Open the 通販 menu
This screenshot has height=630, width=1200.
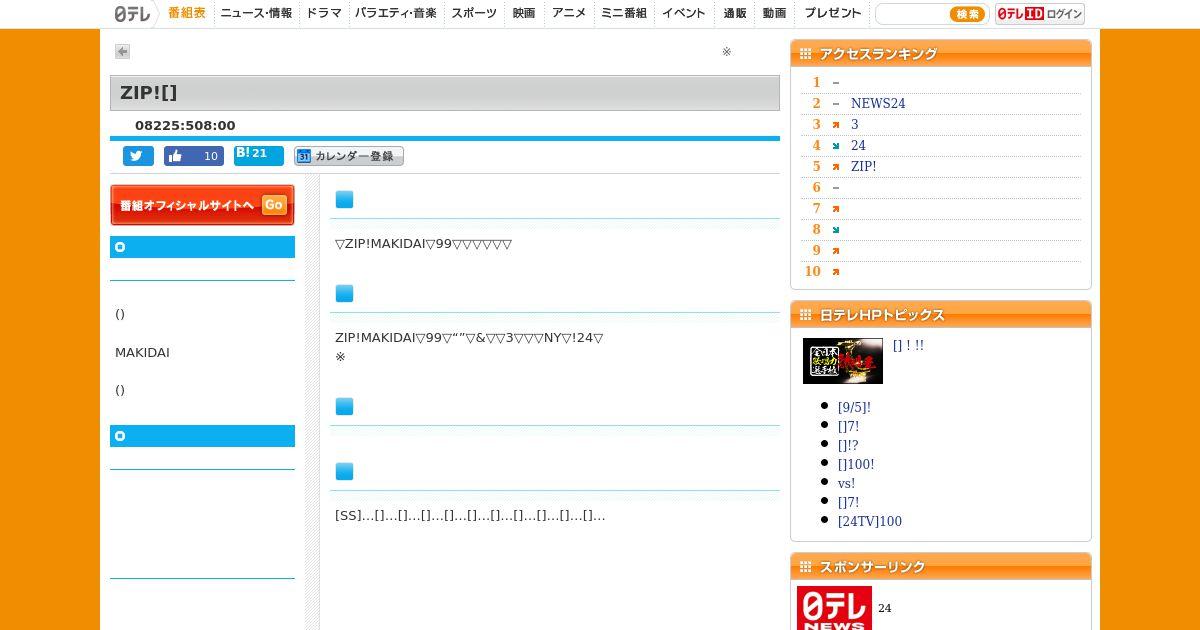click(x=735, y=14)
